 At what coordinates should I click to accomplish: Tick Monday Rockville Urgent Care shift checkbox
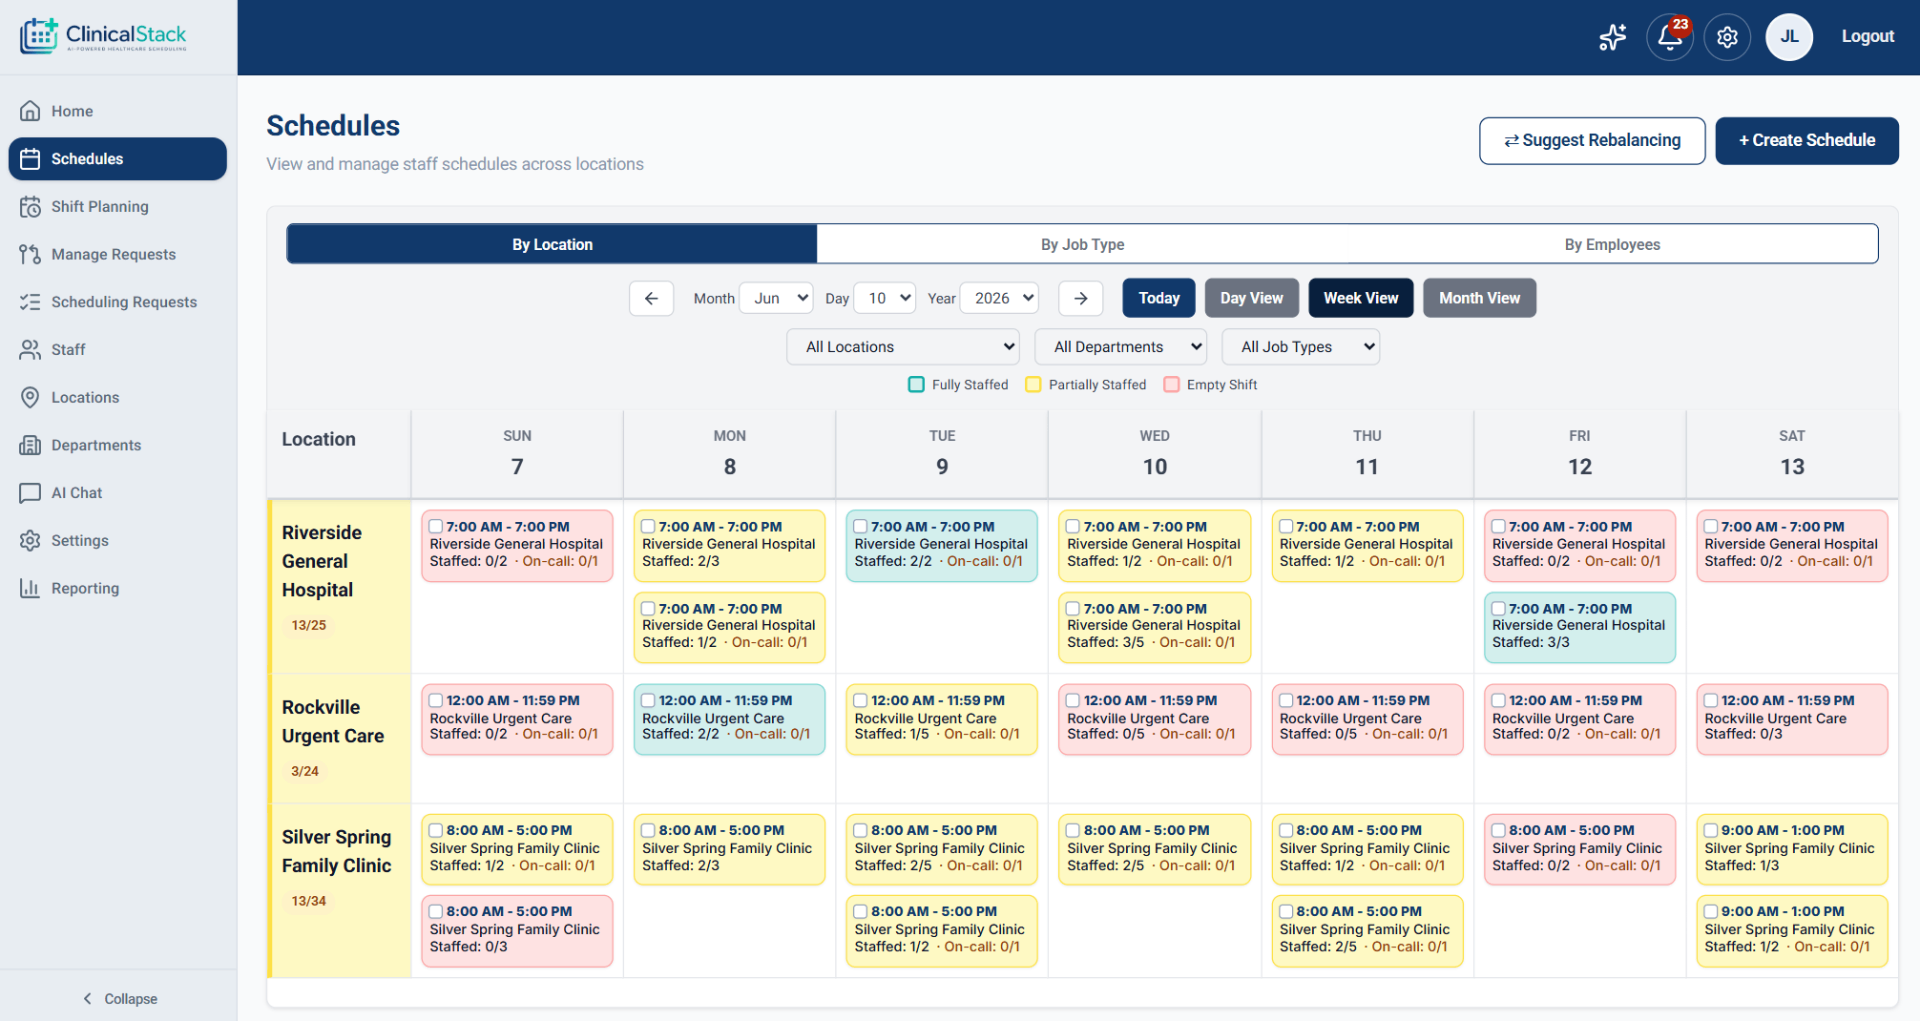(648, 701)
